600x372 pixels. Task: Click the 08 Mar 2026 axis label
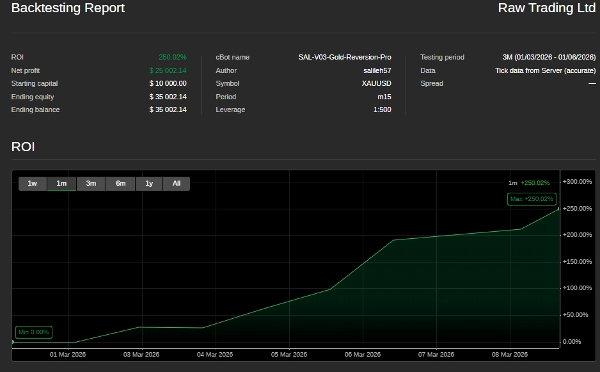[510, 355]
